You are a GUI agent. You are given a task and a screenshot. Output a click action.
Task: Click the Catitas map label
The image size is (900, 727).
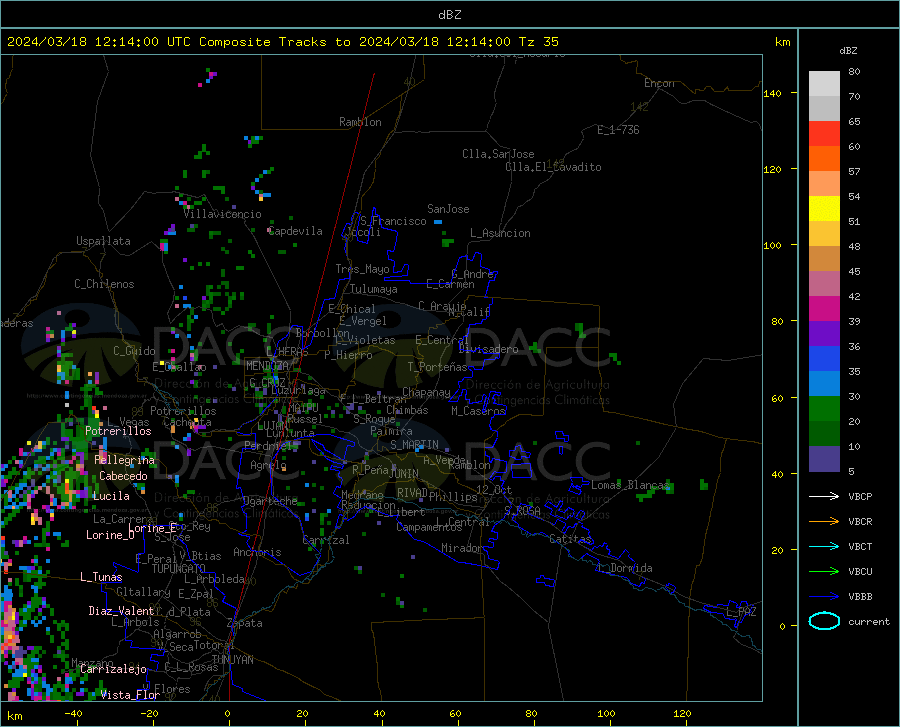(571, 539)
